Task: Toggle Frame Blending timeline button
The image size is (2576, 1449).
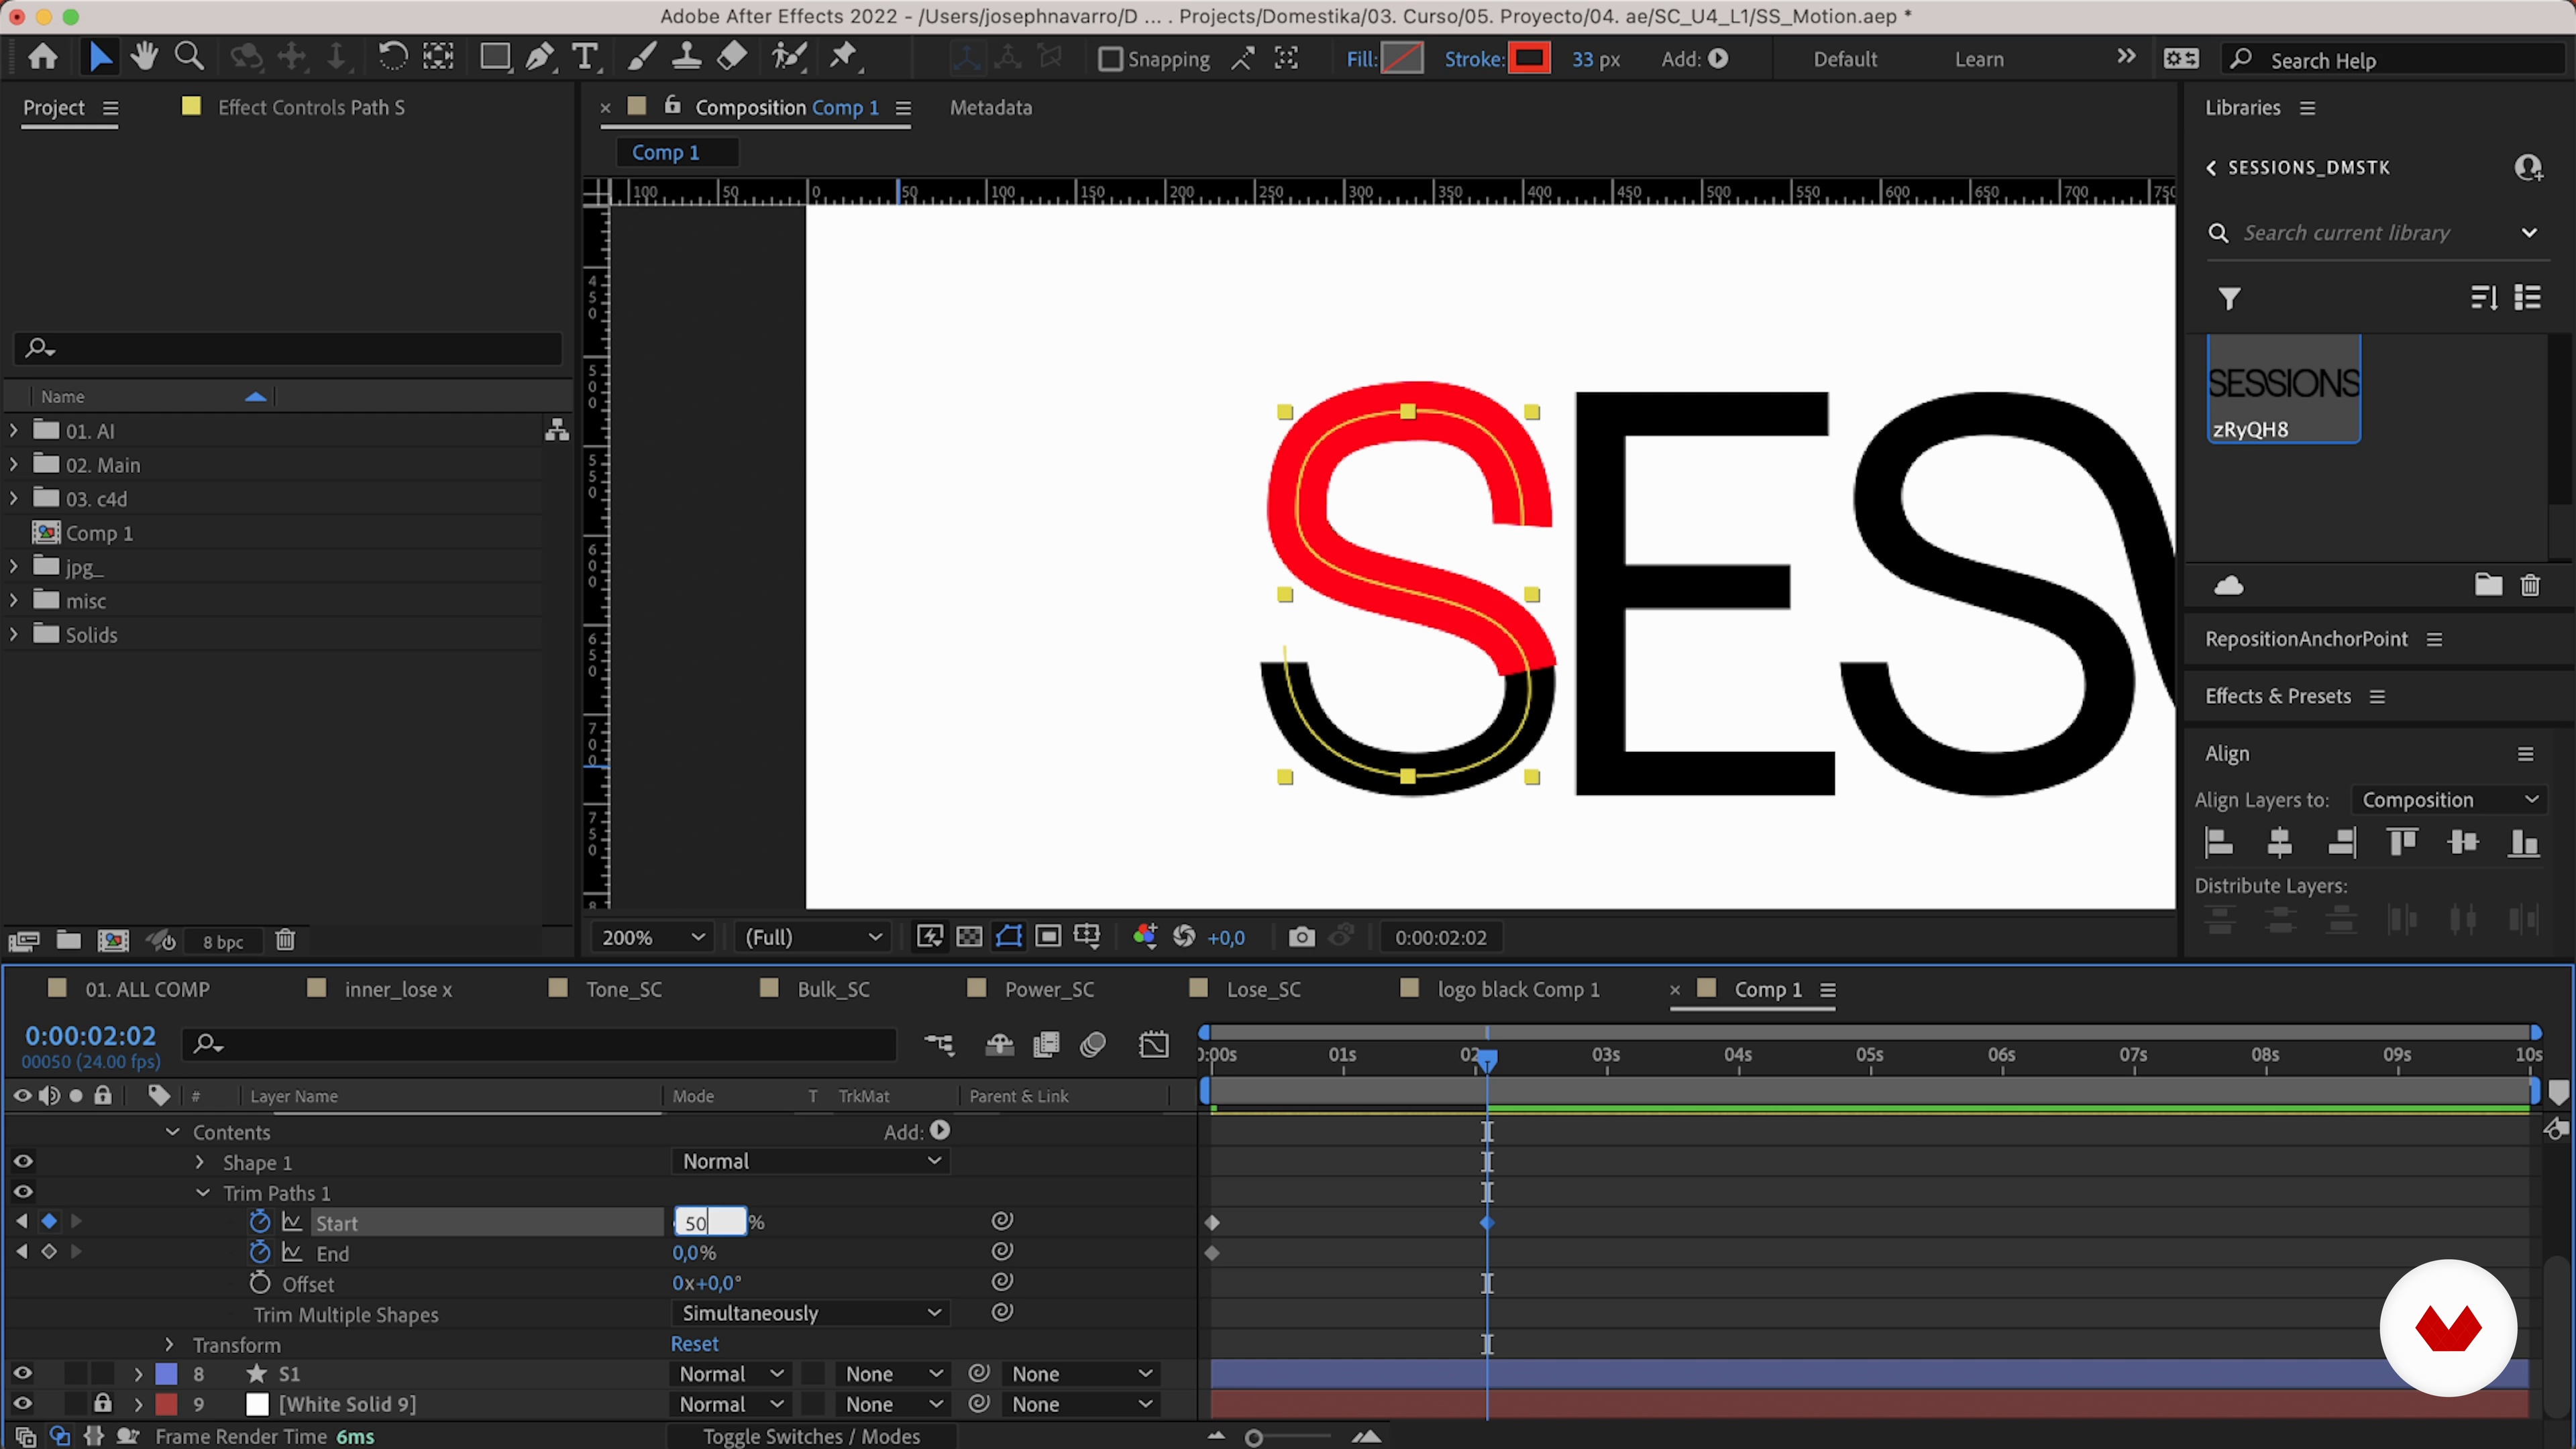Action: point(1046,1045)
